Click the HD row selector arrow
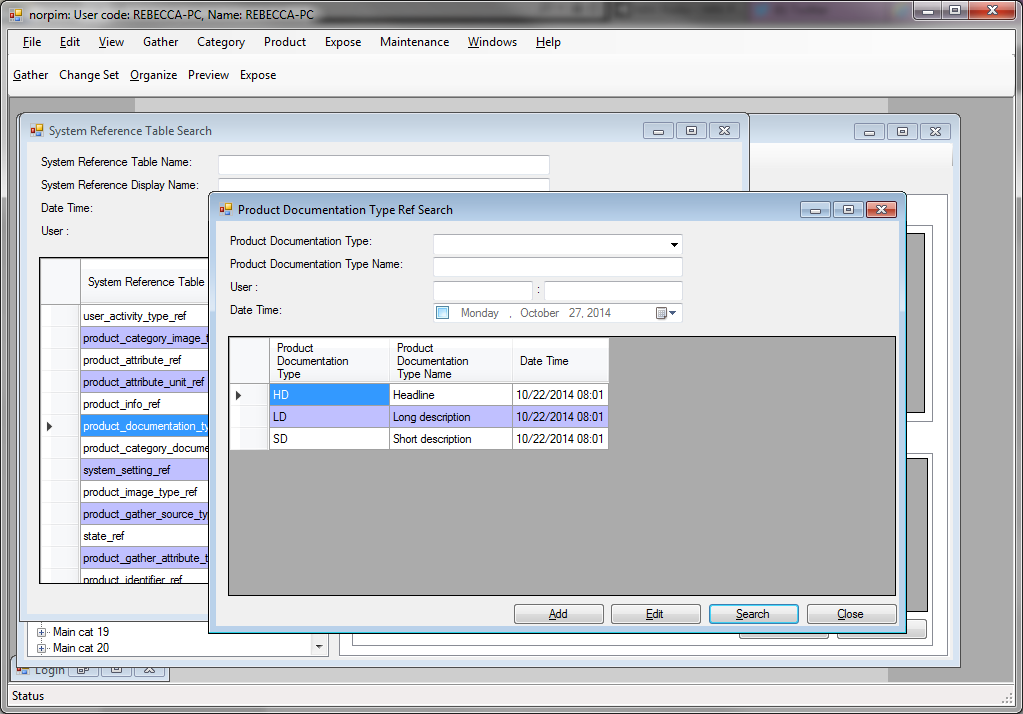 [239, 396]
